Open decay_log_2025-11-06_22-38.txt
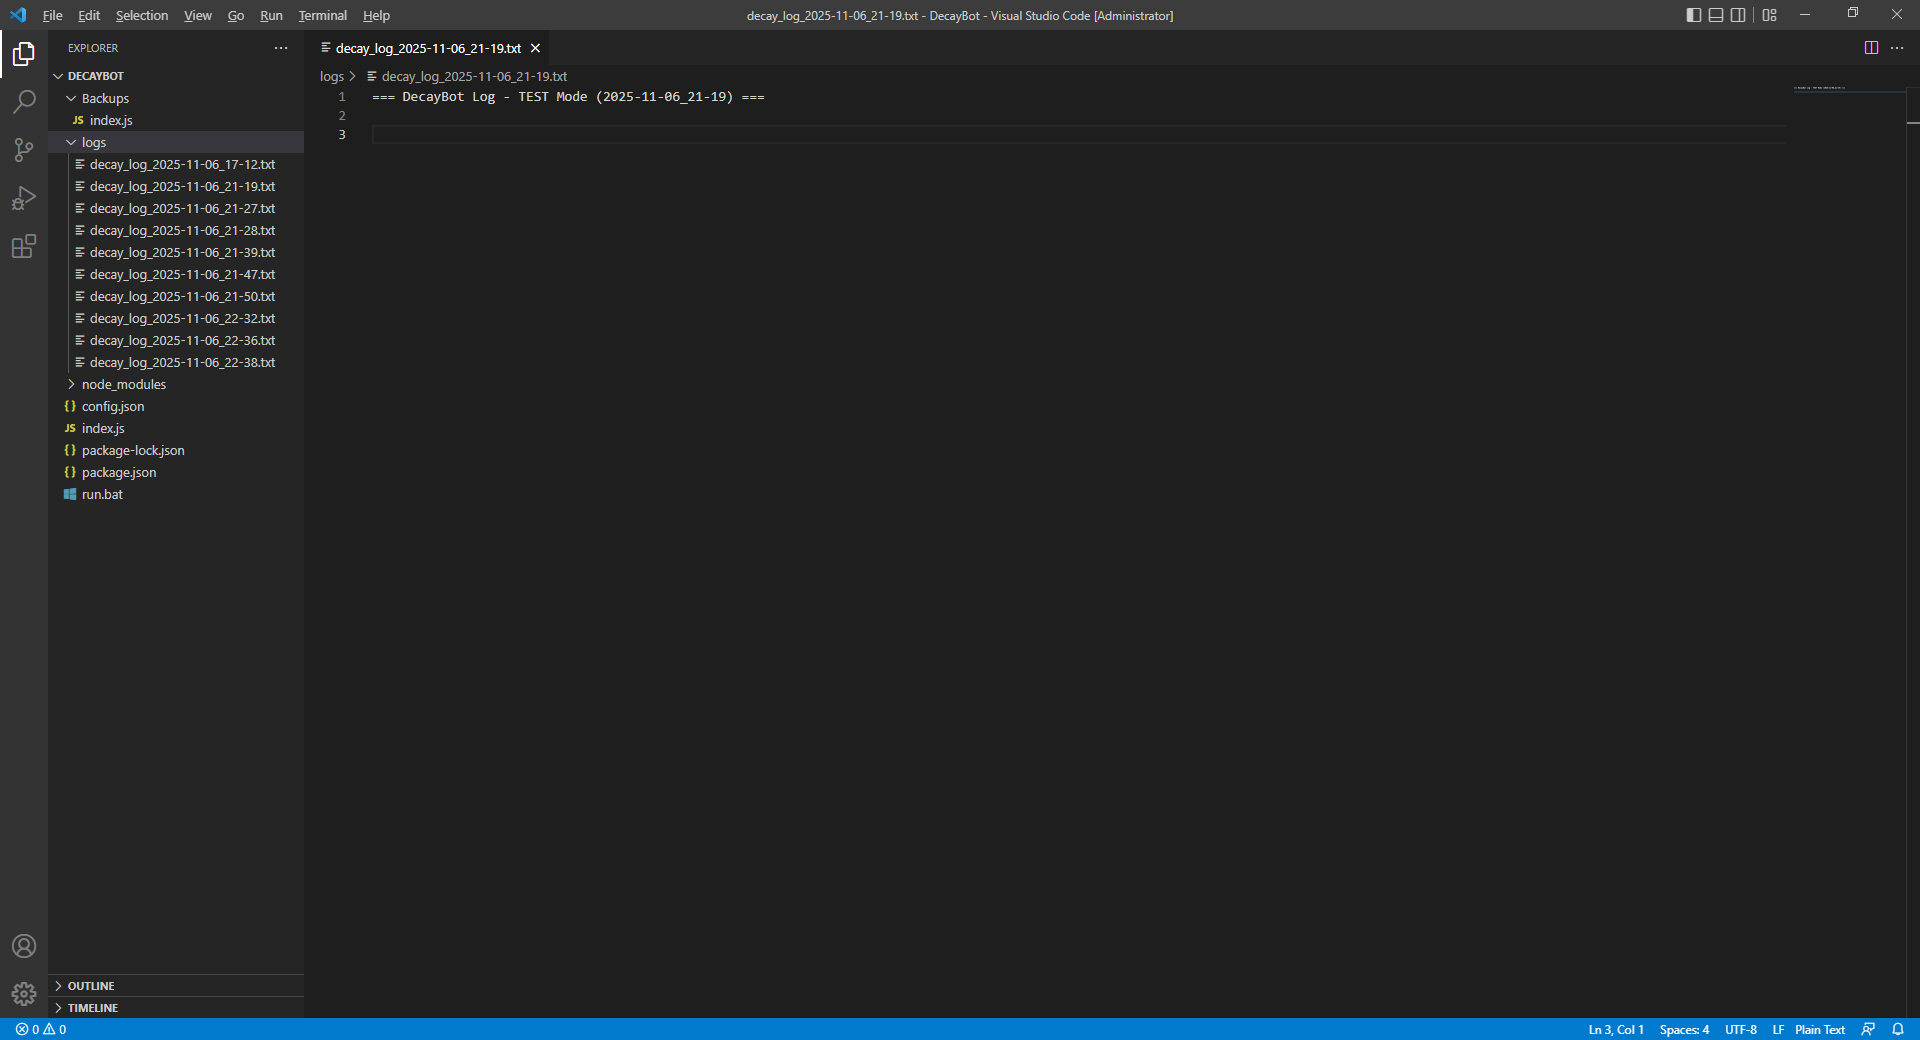 coord(176,362)
